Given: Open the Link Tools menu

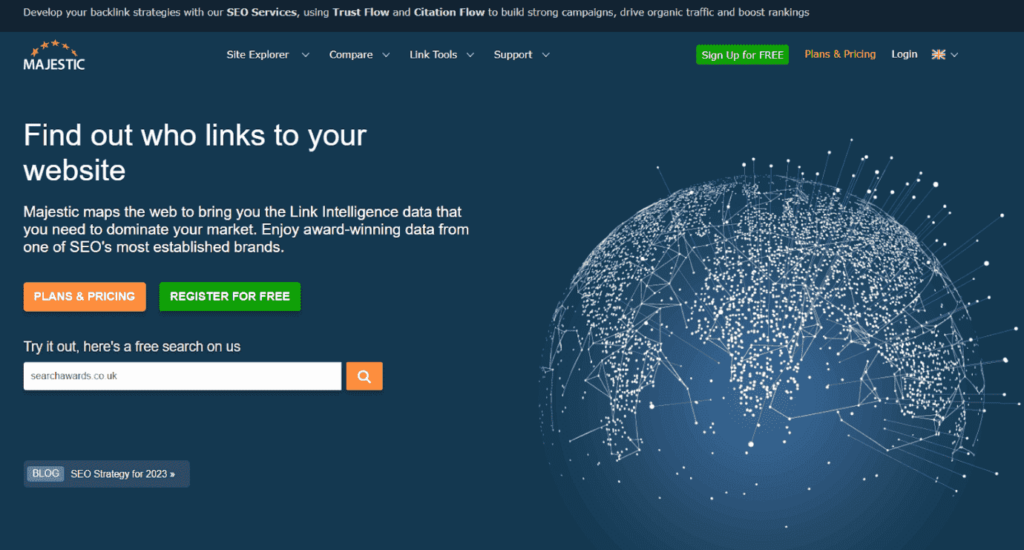Looking at the screenshot, I should click(433, 55).
